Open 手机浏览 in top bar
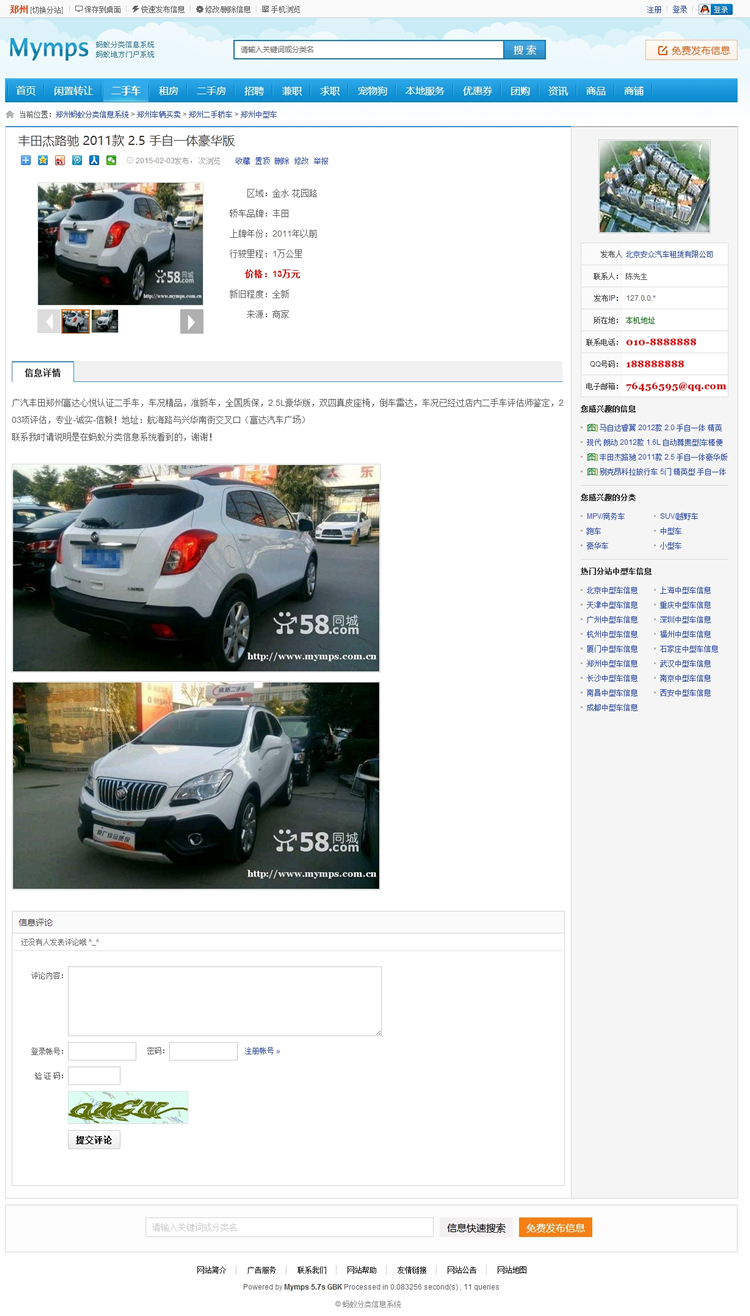The height and width of the screenshot is (1316, 750). pyautogui.click(x=281, y=9)
